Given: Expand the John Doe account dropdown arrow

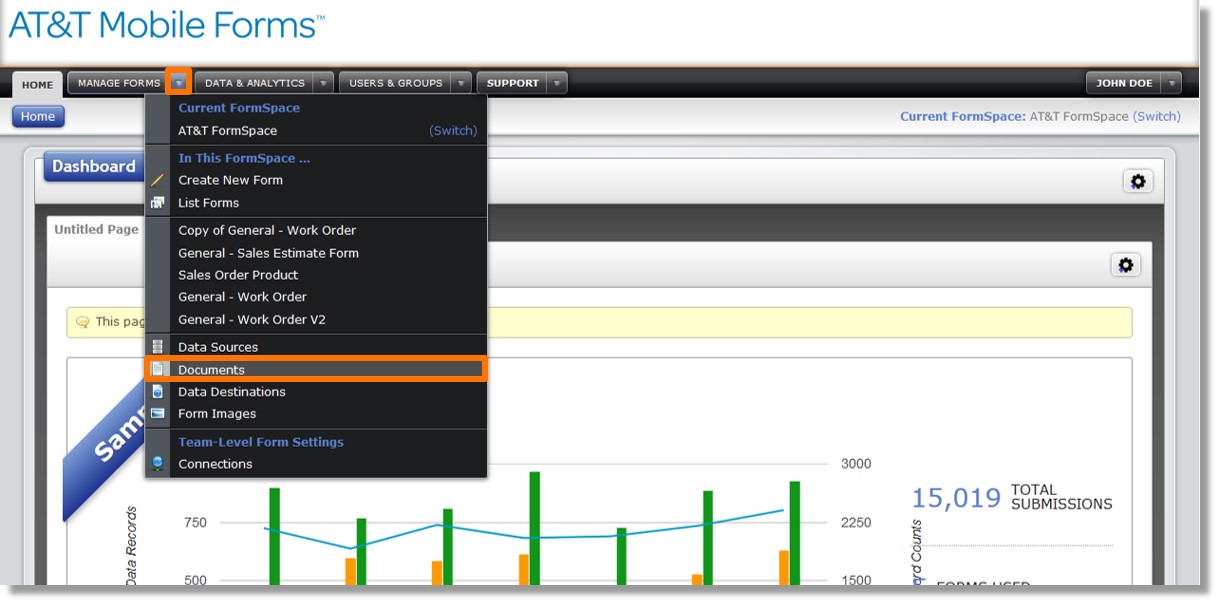Looking at the screenshot, I should 1172,83.
